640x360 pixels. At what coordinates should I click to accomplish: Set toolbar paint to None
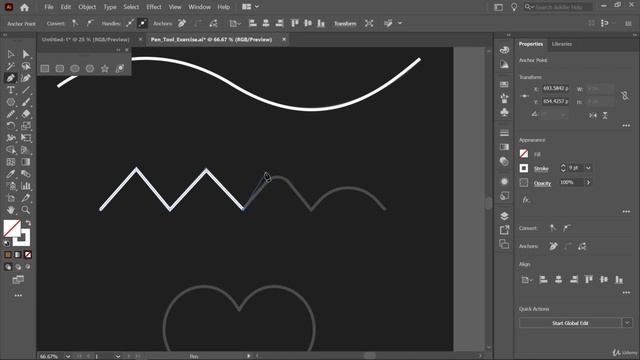[28, 255]
